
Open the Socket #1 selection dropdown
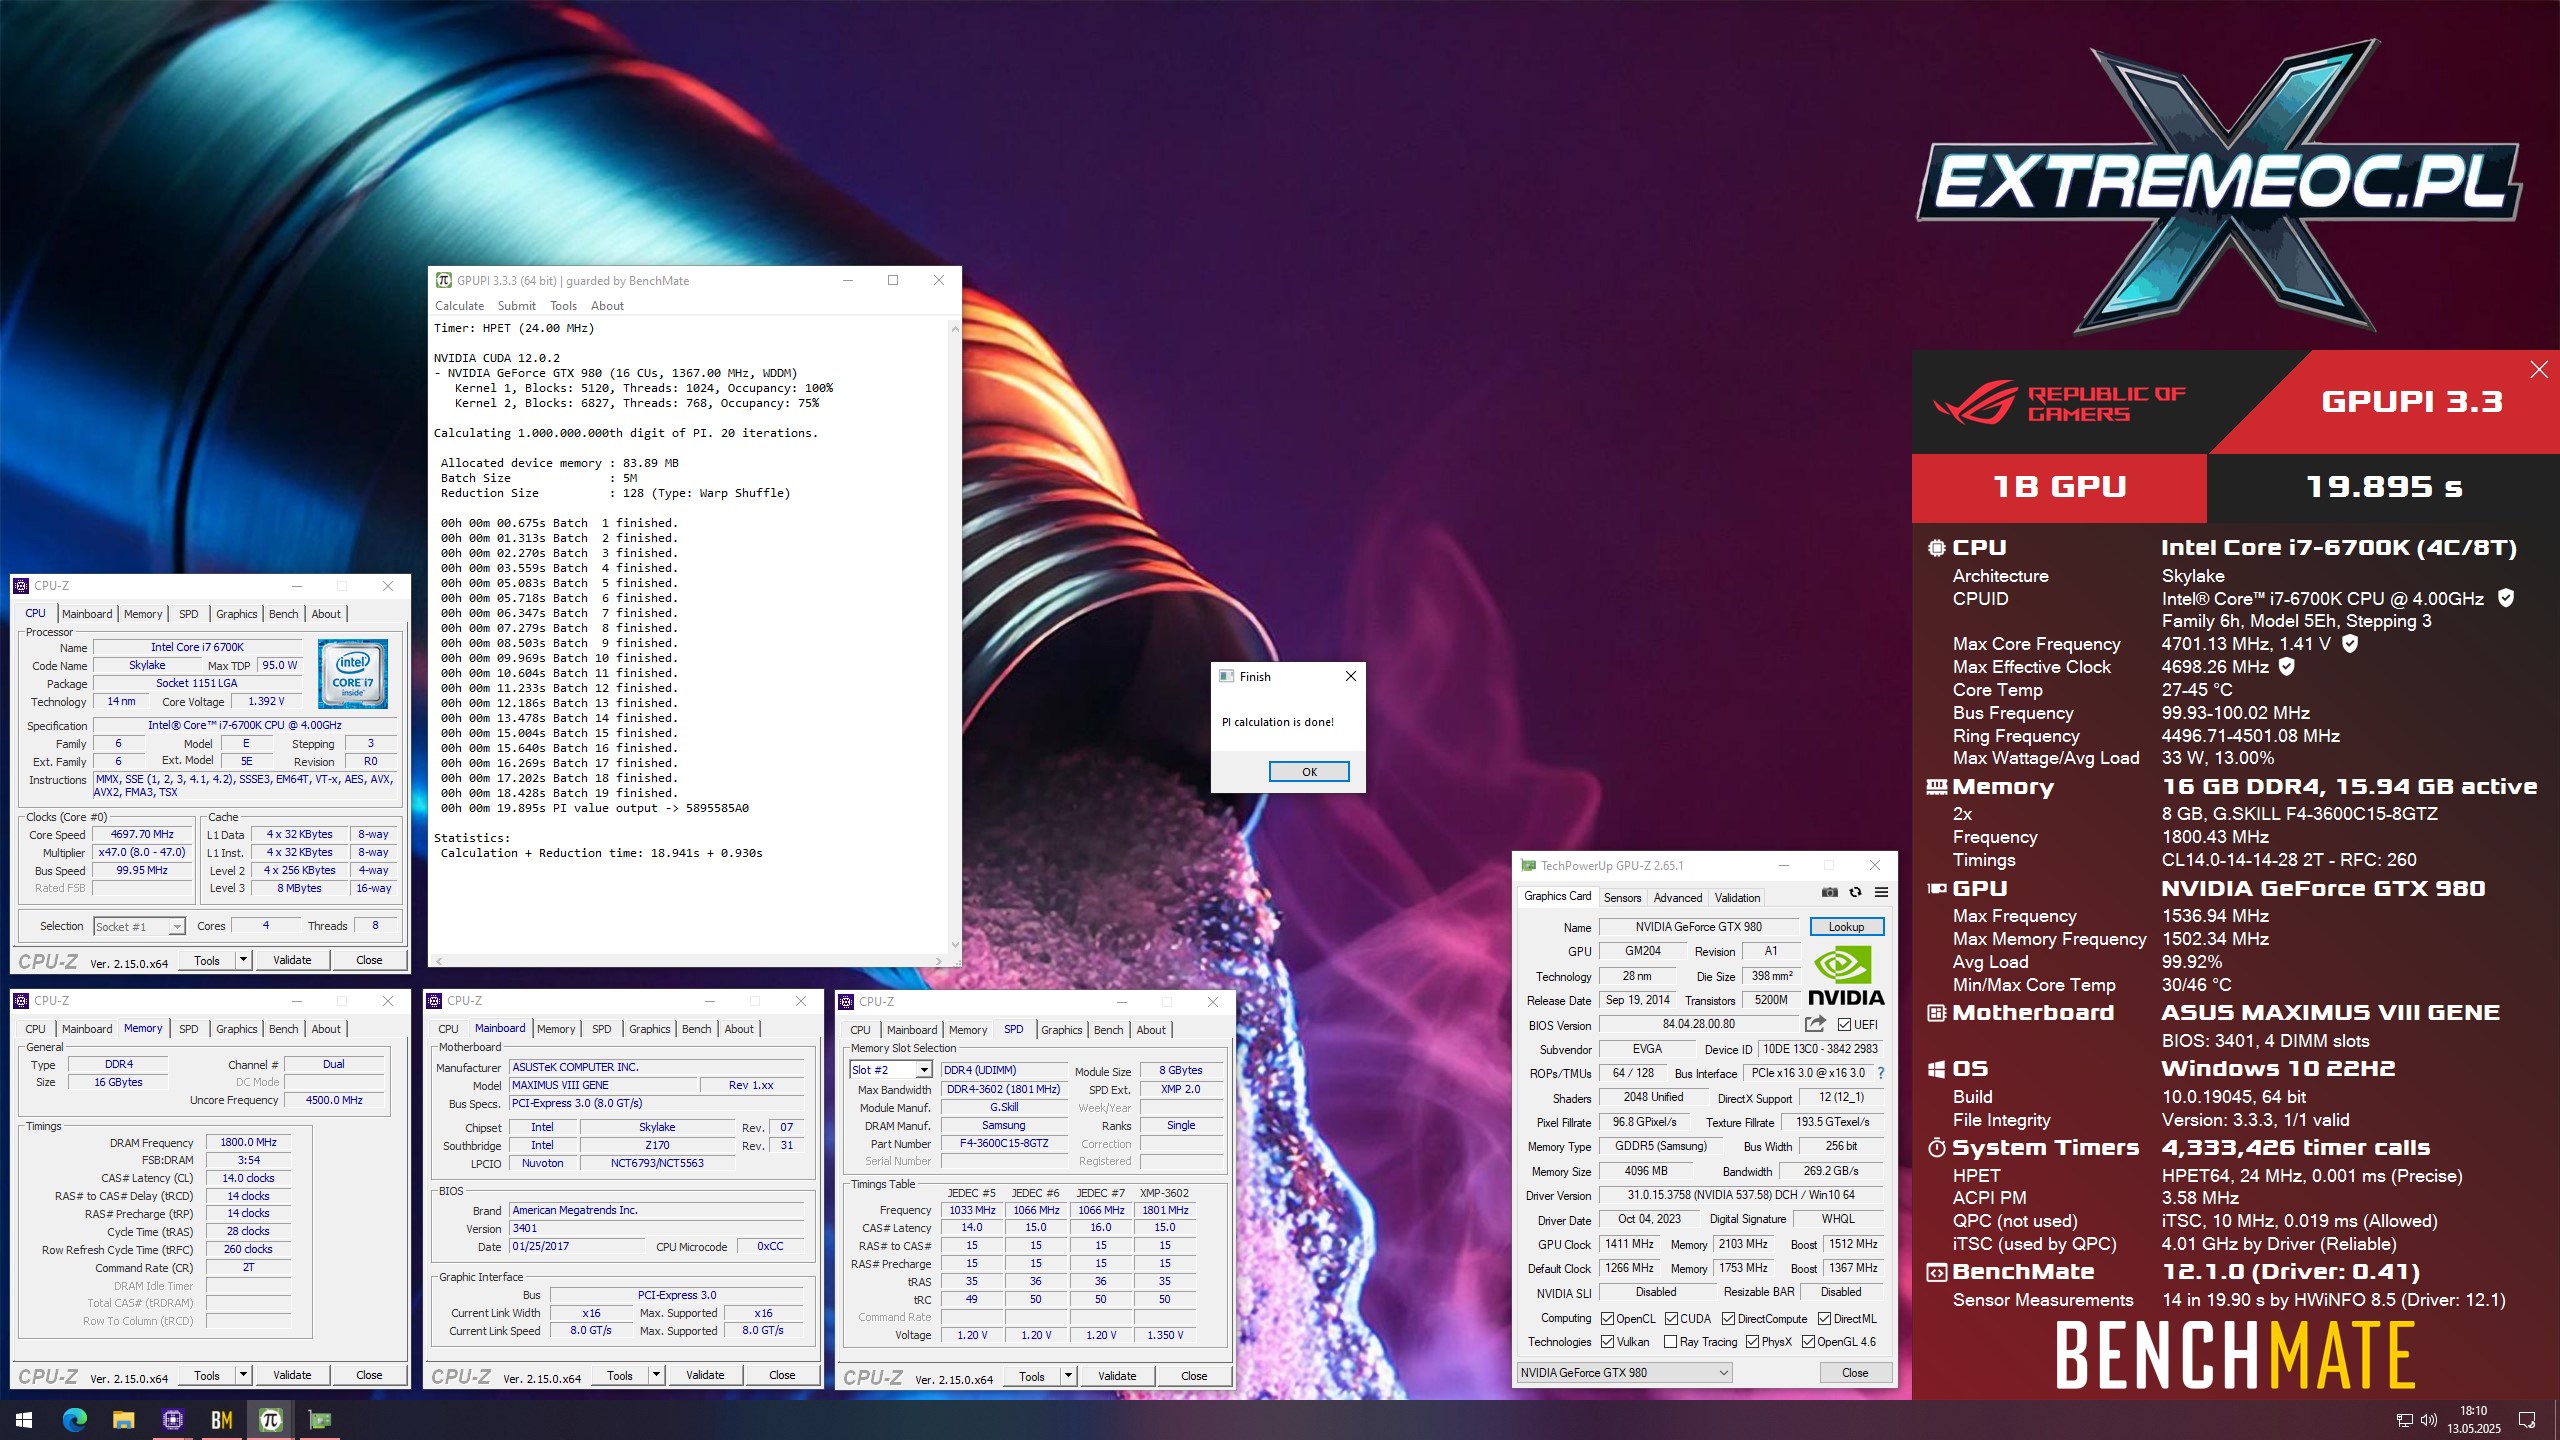139,927
